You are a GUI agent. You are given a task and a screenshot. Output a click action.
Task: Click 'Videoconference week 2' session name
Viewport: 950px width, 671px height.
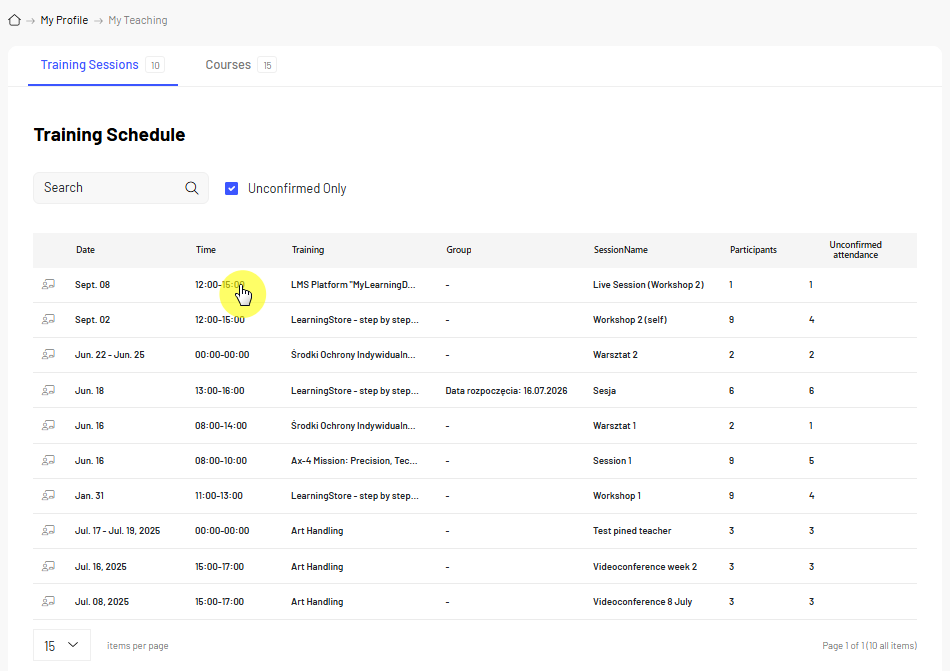click(x=645, y=567)
